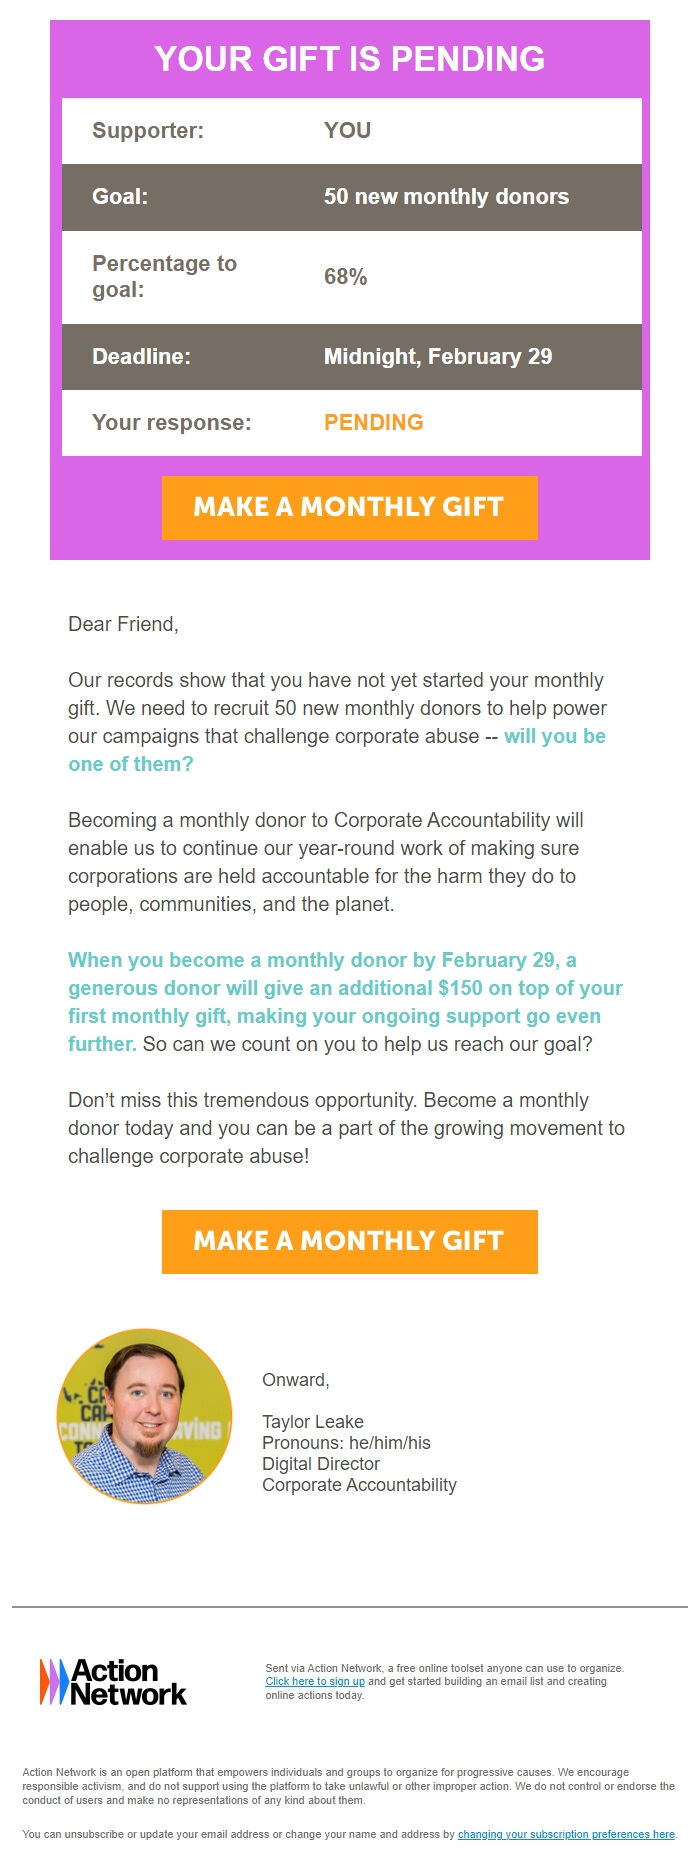
Task: Click the orange PENDING status text
Action: [372, 422]
